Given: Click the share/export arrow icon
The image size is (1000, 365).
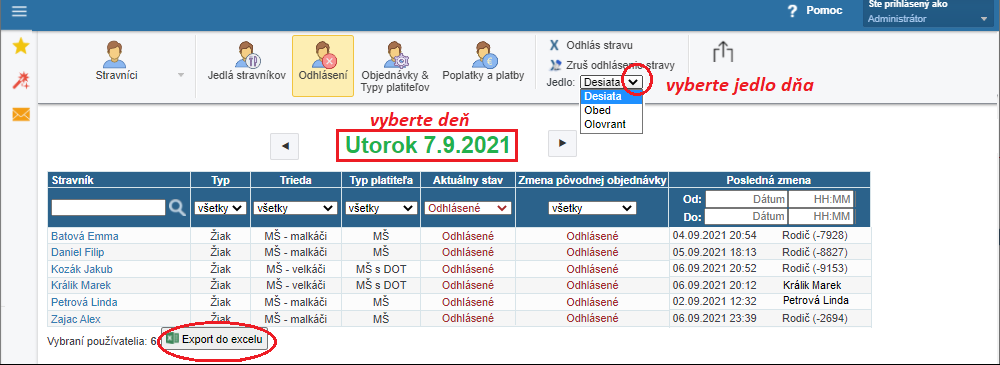Looking at the screenshot, I should (x=723, y=52).
